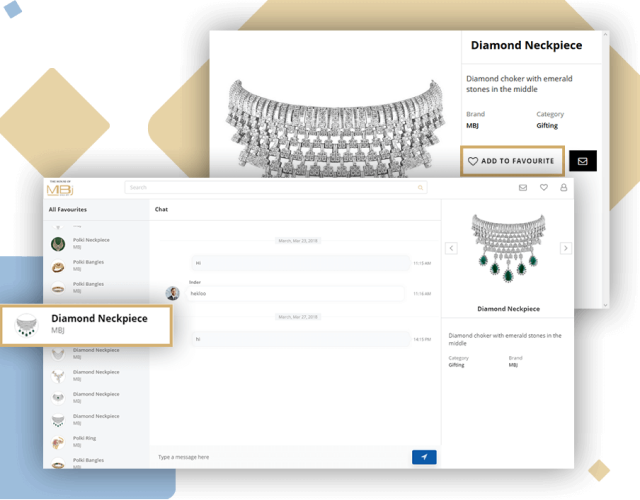Send message with paper plane button
This screenshot has width=640, height=500.
(424, 457)
